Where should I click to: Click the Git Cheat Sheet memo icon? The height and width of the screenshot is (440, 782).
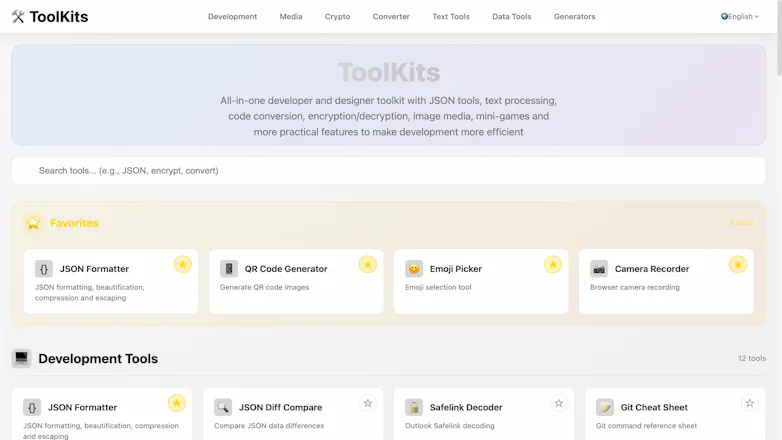[x=605, y=407]
